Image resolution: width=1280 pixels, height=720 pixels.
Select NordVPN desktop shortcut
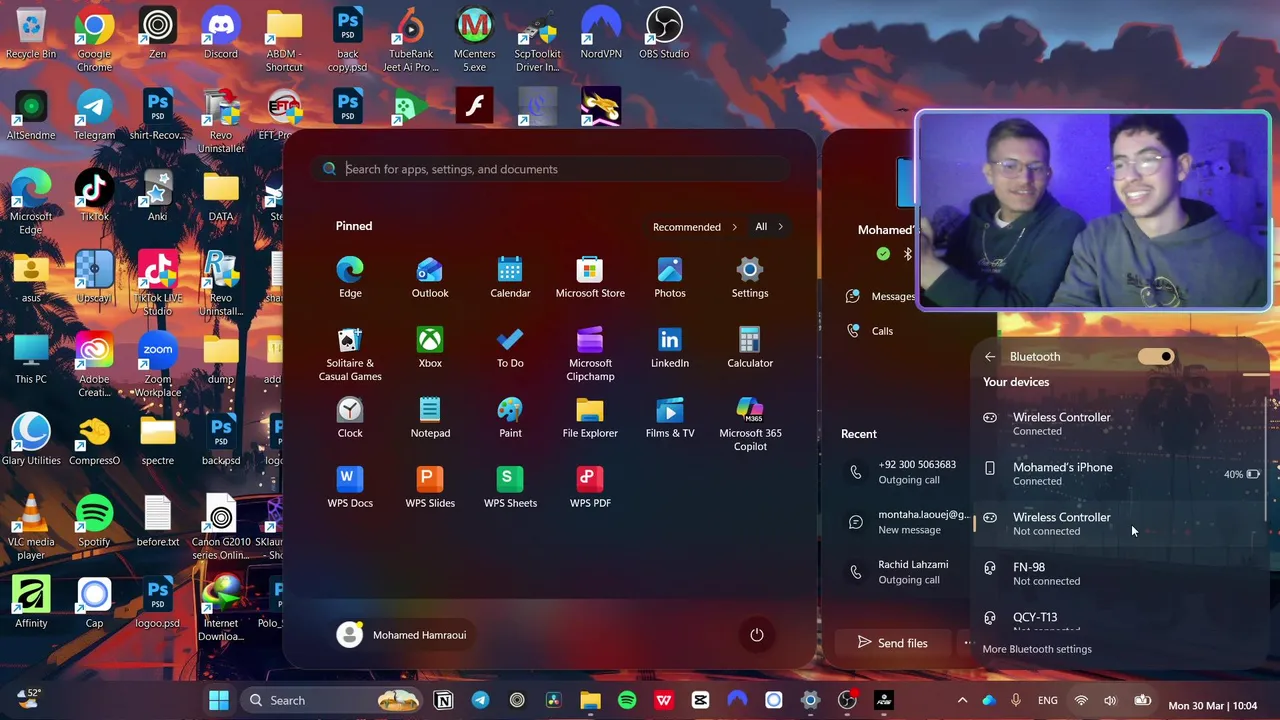point(601,33)
